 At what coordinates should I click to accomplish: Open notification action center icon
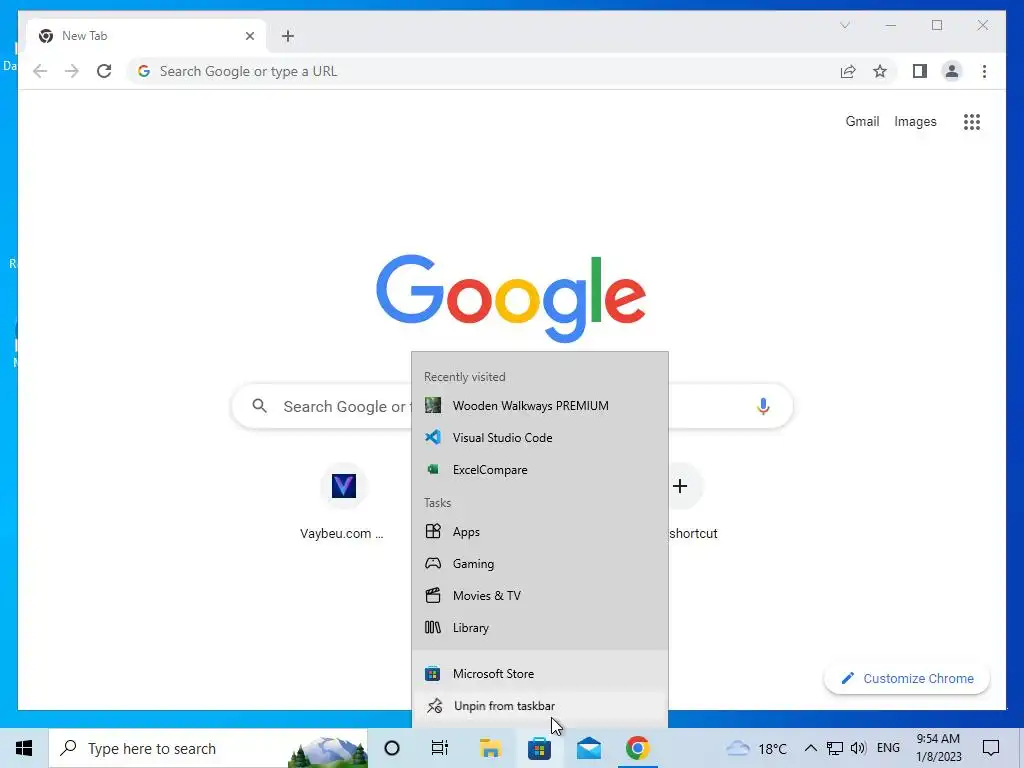tap(991, 748)
